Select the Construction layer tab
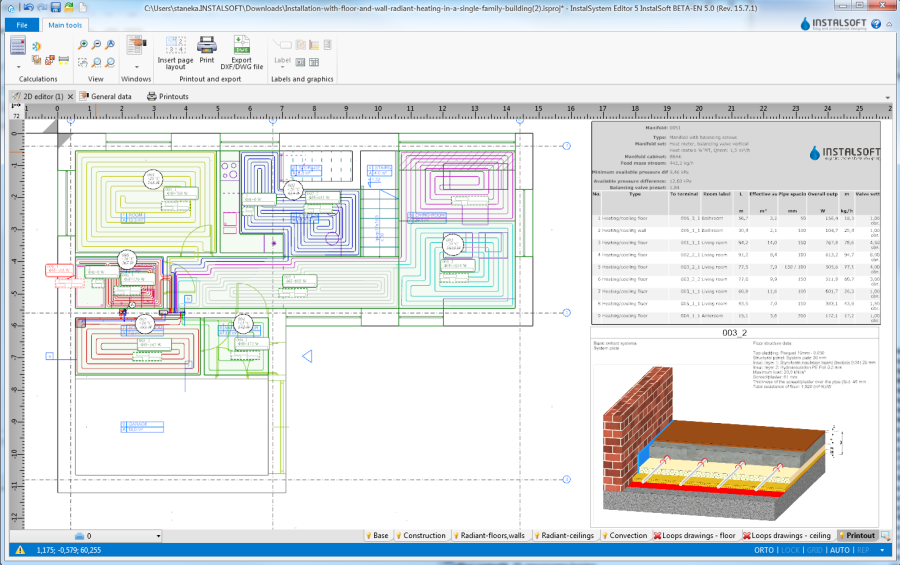 point(420,535)
